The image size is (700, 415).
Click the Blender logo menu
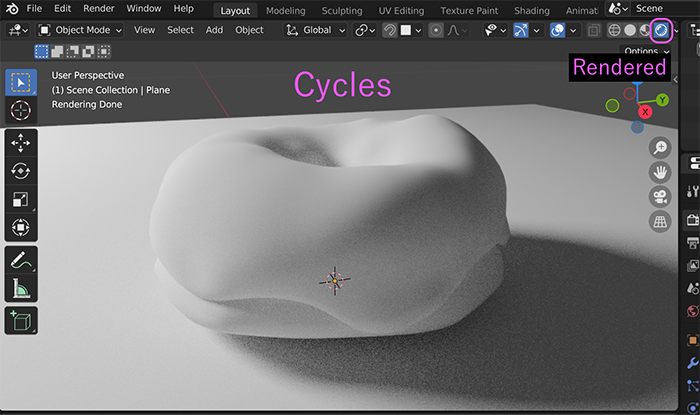pos(12,8)
